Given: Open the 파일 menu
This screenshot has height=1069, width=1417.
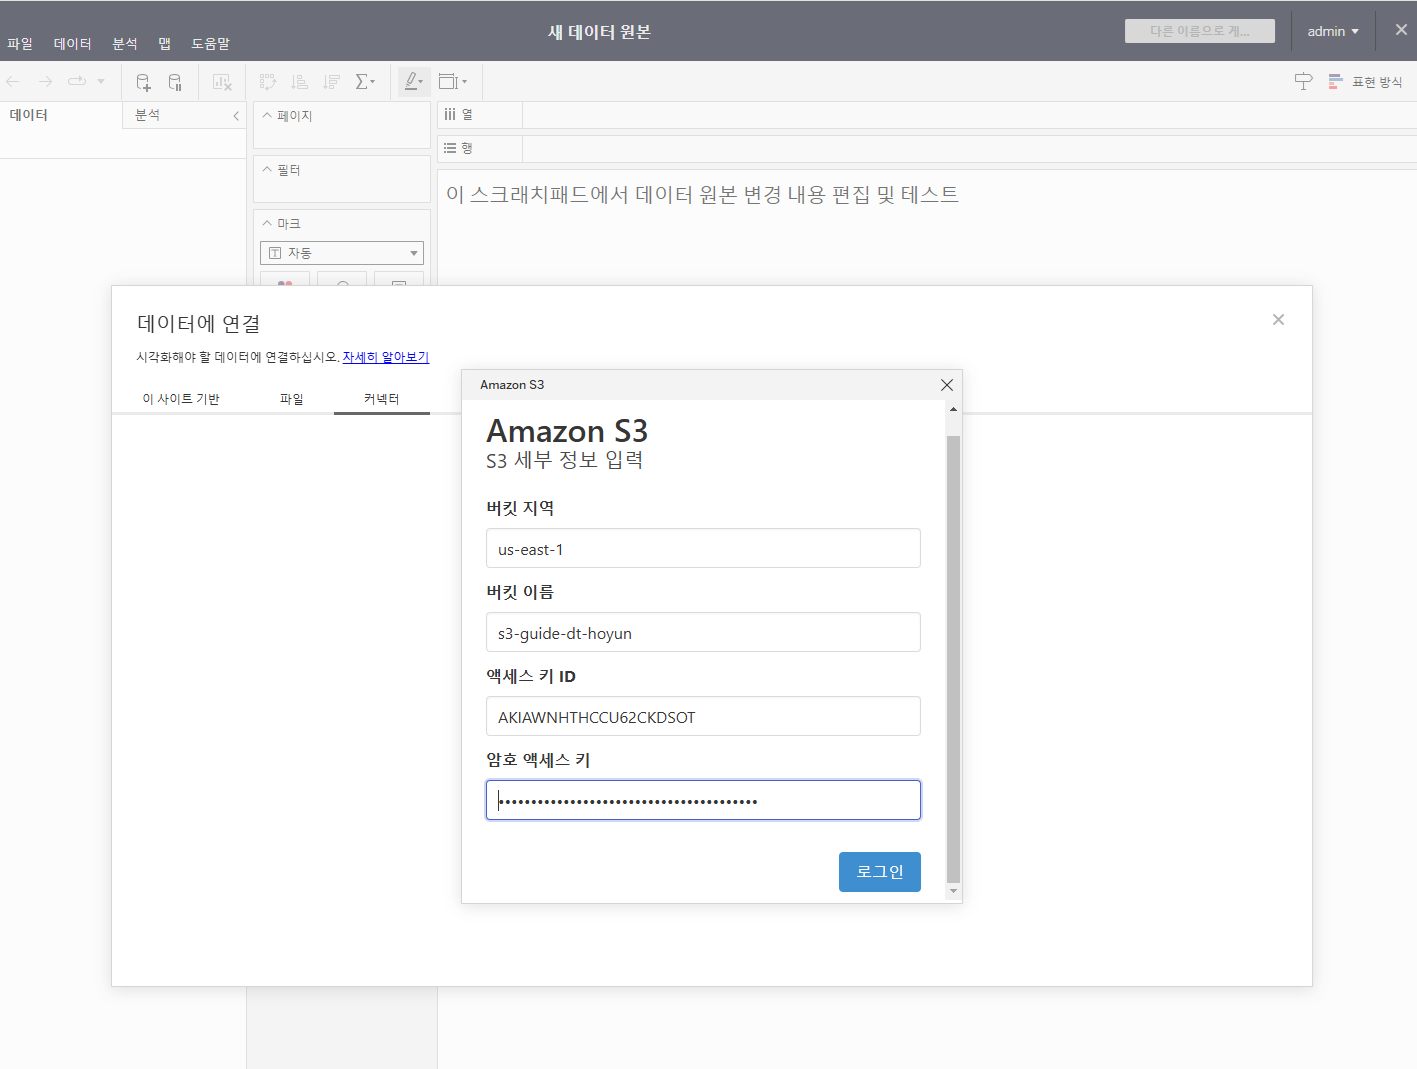Looking at the screenshot, I should pyautogui.click(x=20, y=44).
